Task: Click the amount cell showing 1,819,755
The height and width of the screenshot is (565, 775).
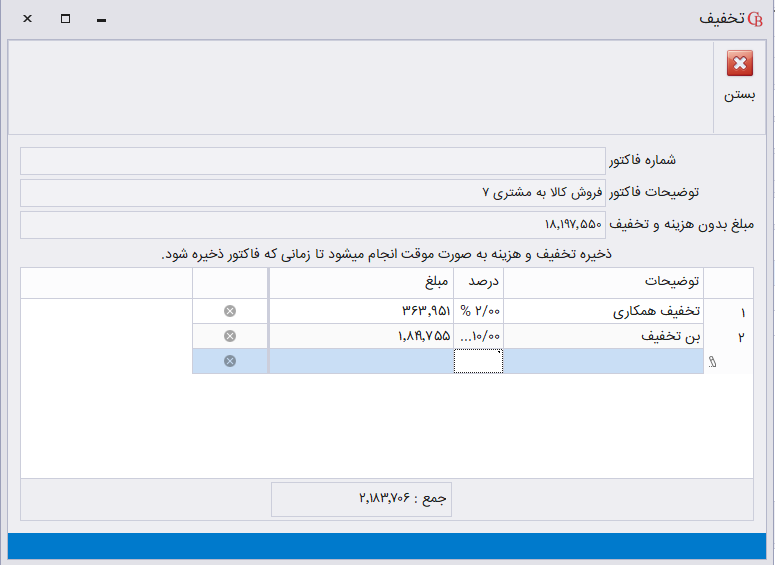Action: tap(361, 336)
